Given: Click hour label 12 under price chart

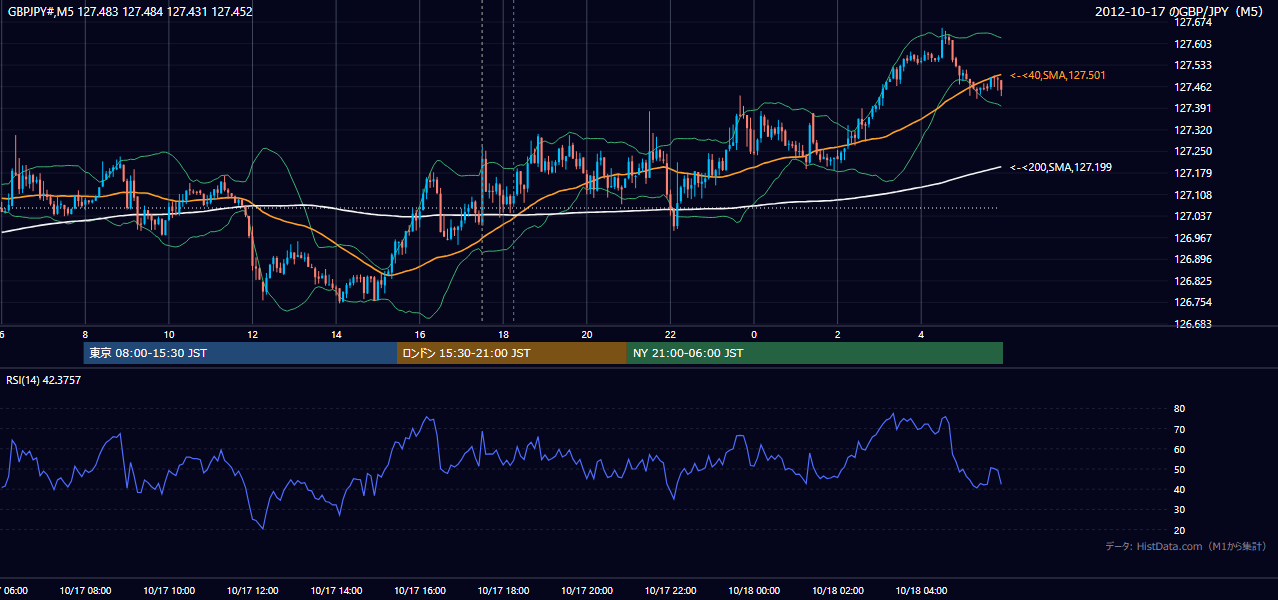Looking at the screenshot, I should (253, 335).
